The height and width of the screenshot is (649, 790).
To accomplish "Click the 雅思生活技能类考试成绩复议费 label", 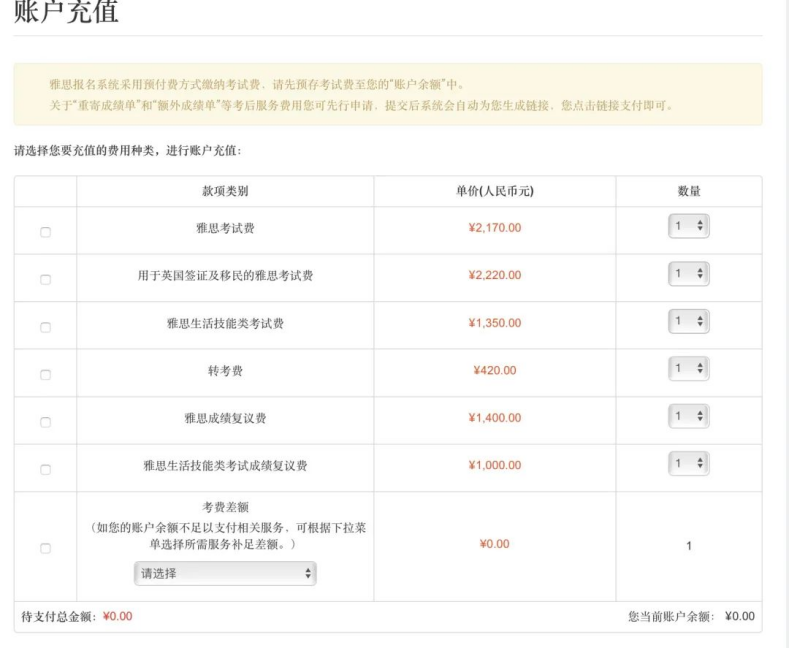I will point(225,466).
